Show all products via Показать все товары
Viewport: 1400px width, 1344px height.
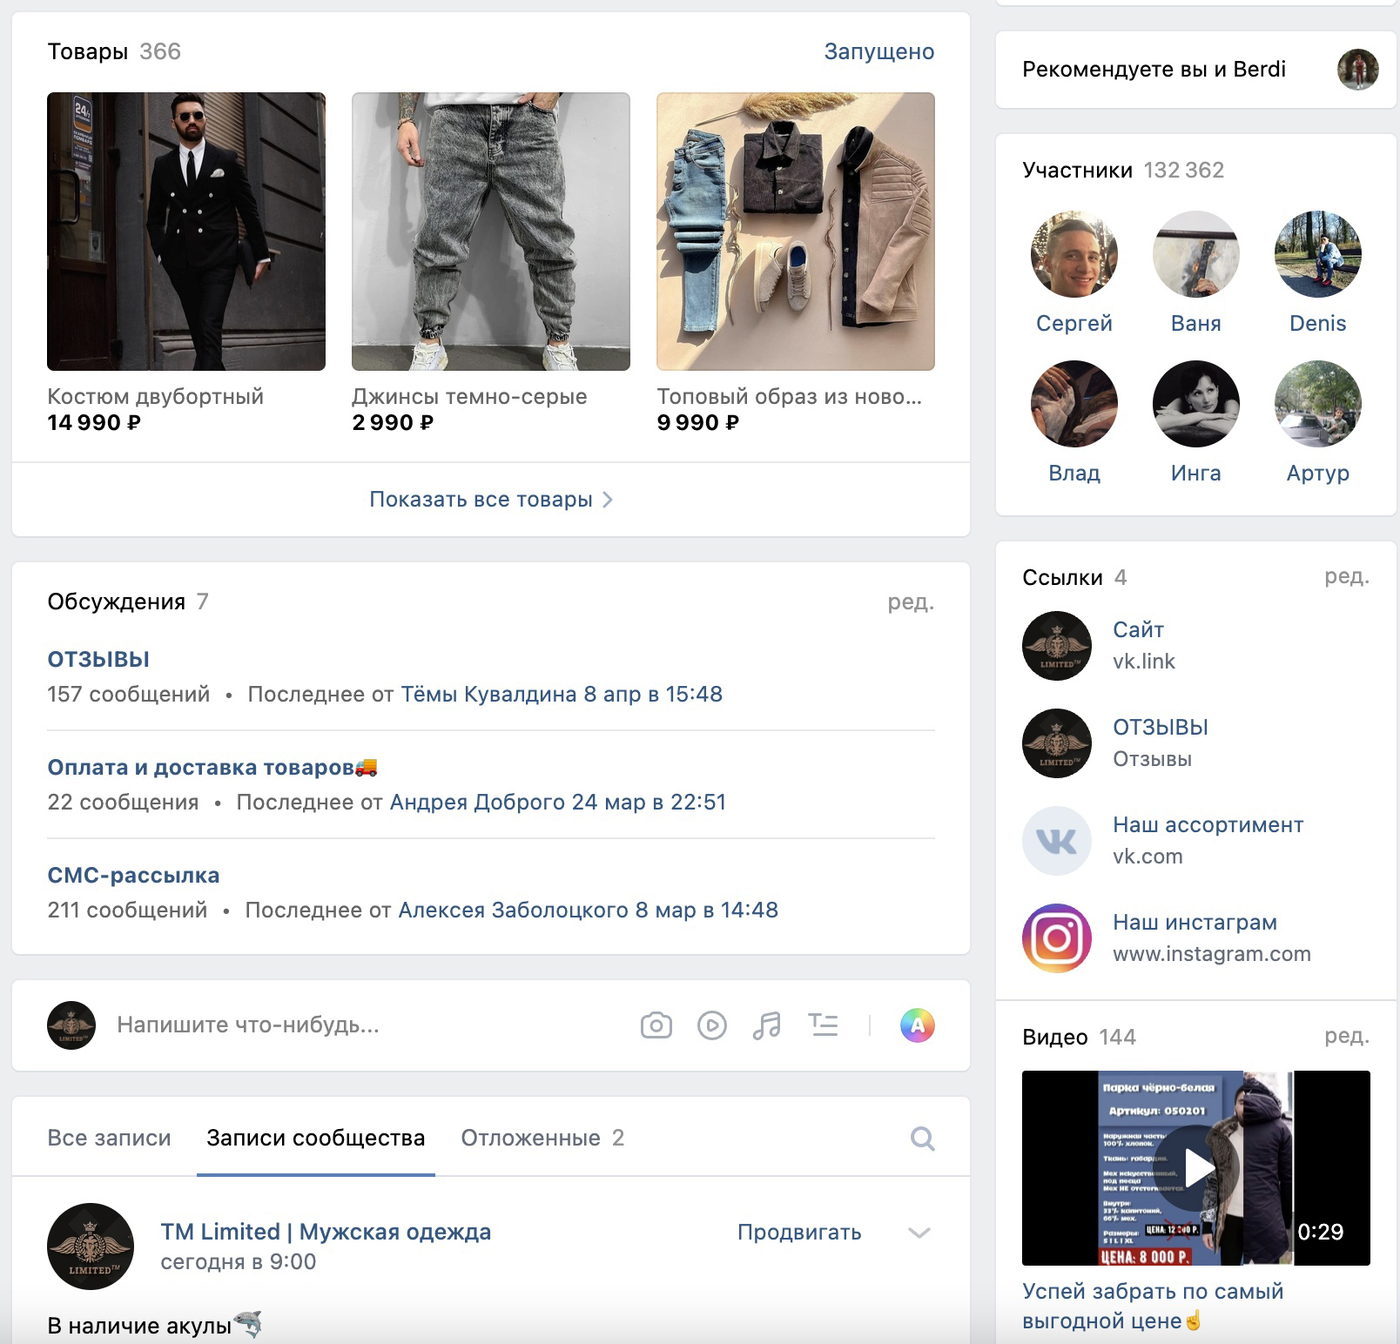(x=491, y=499)
